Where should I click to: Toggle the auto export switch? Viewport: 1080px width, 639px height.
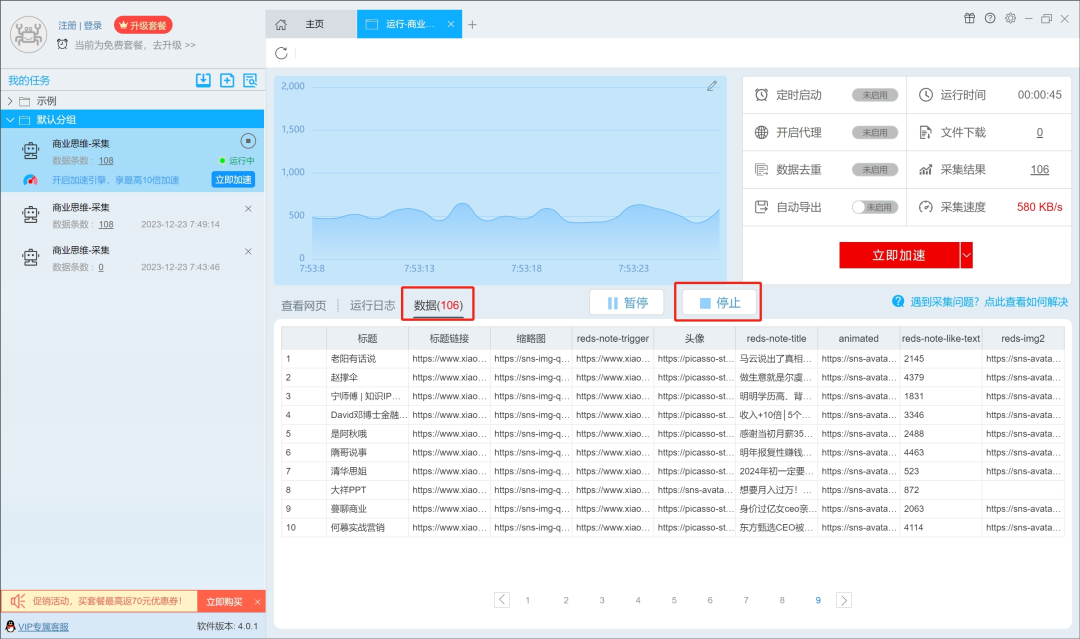coord(875,207)
